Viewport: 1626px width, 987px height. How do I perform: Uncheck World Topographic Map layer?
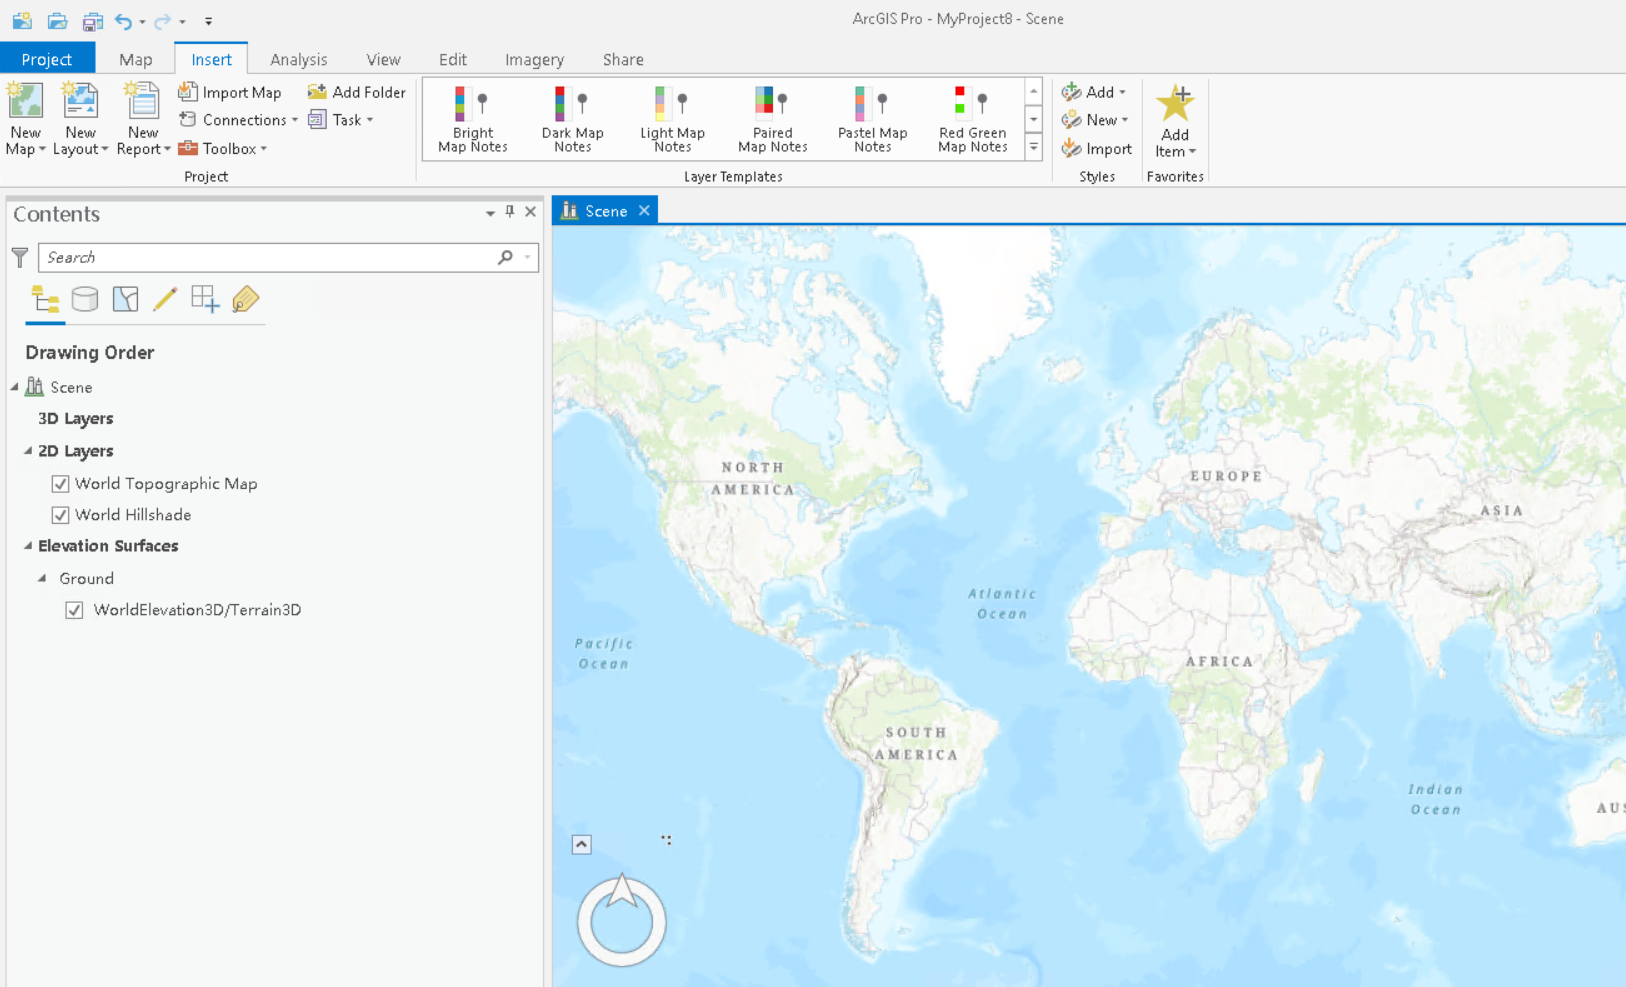[60, 484]
